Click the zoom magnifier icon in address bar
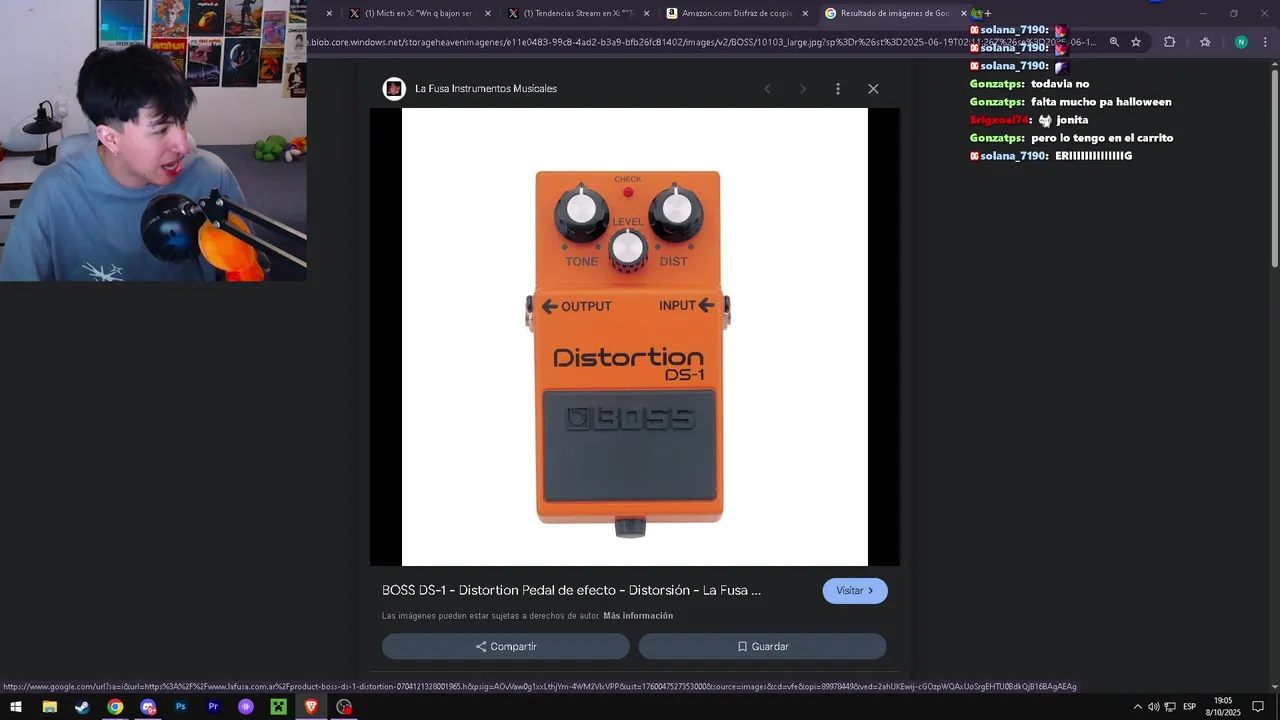This screenshot has width=1280, height=720. [x=1114, y=42]
